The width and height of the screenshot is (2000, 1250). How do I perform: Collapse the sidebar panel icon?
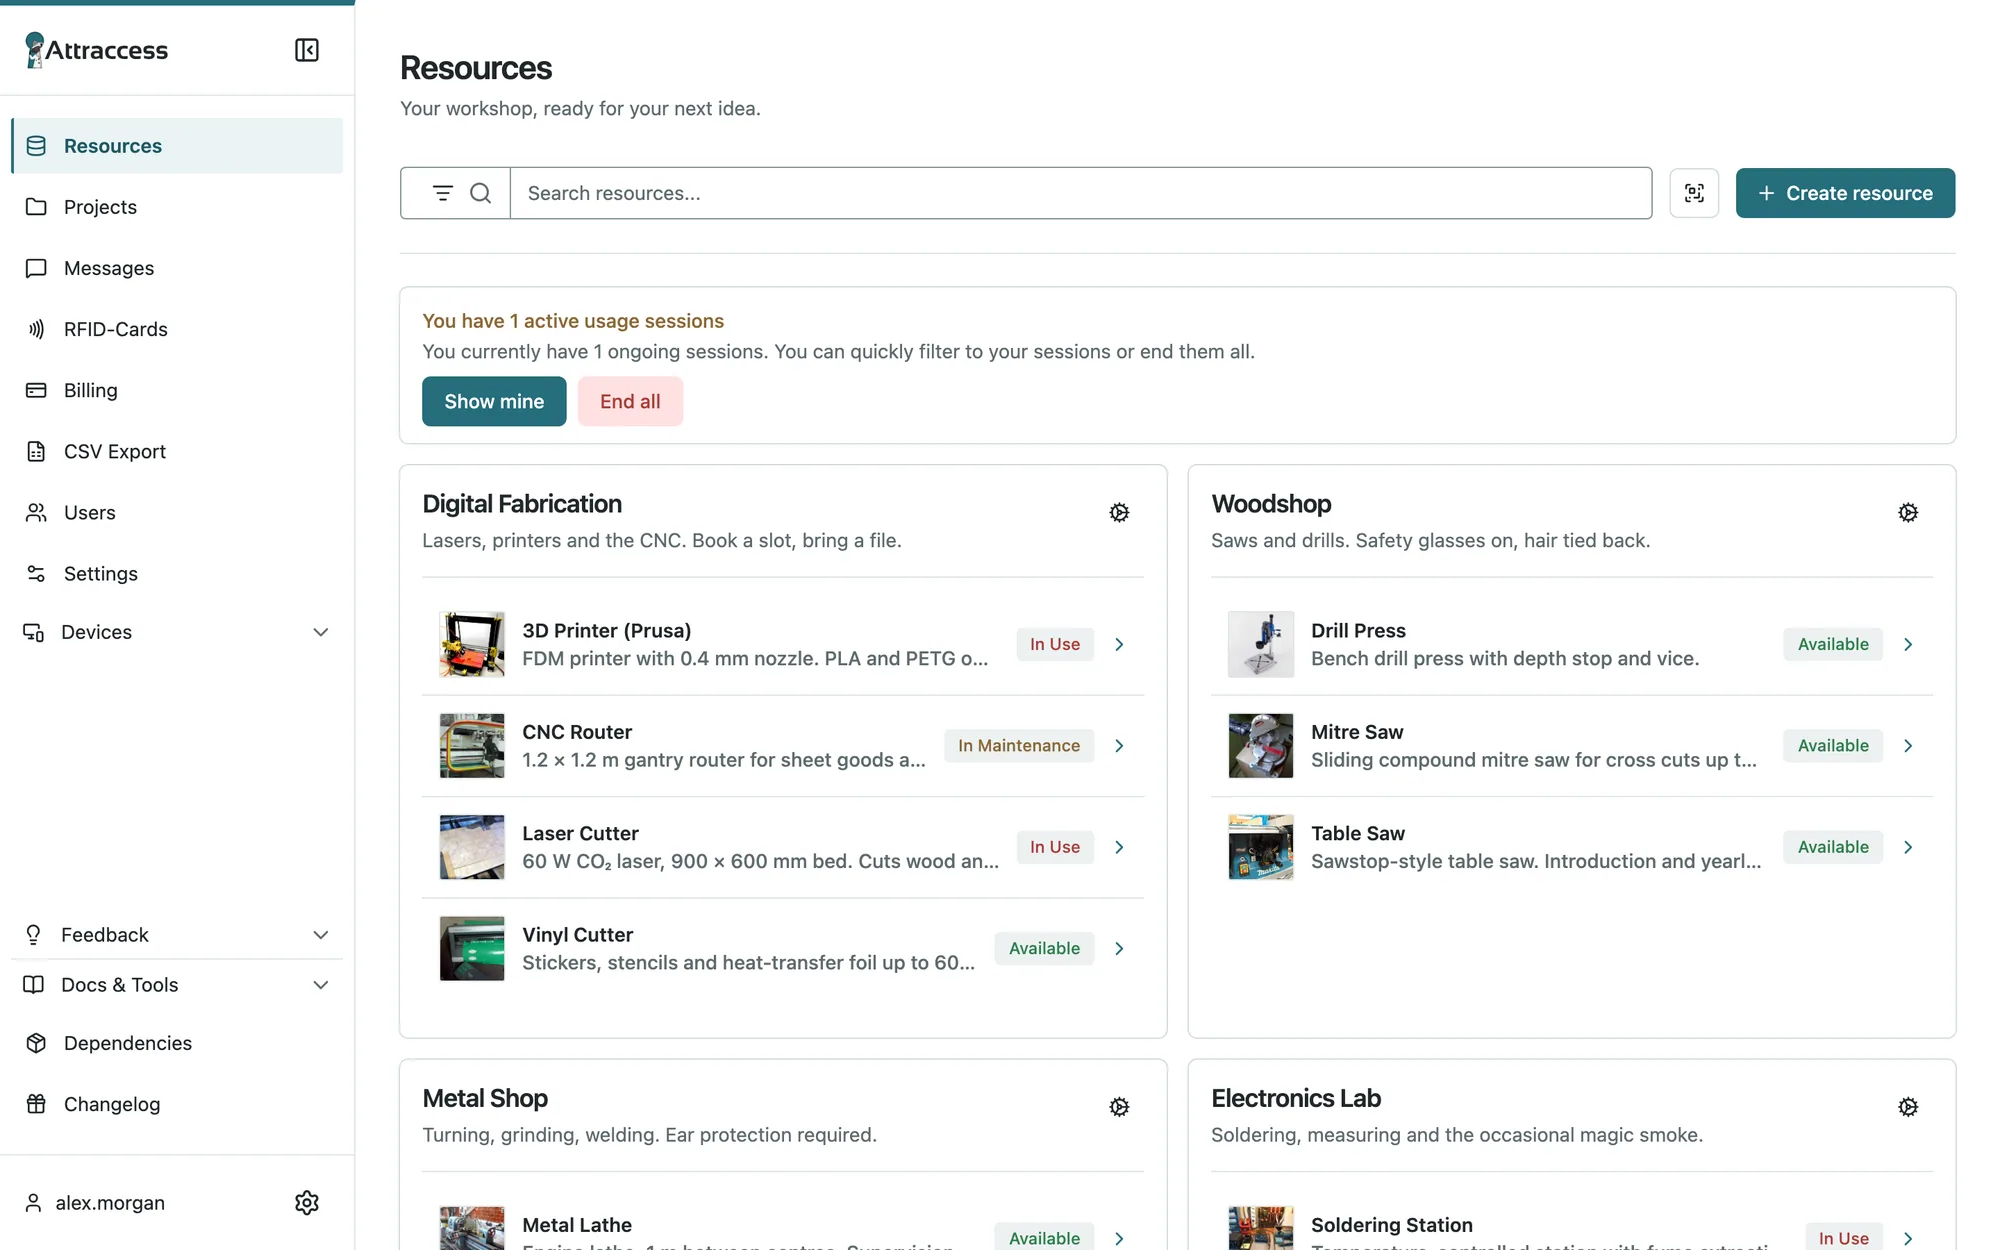(x=307, y=50)
